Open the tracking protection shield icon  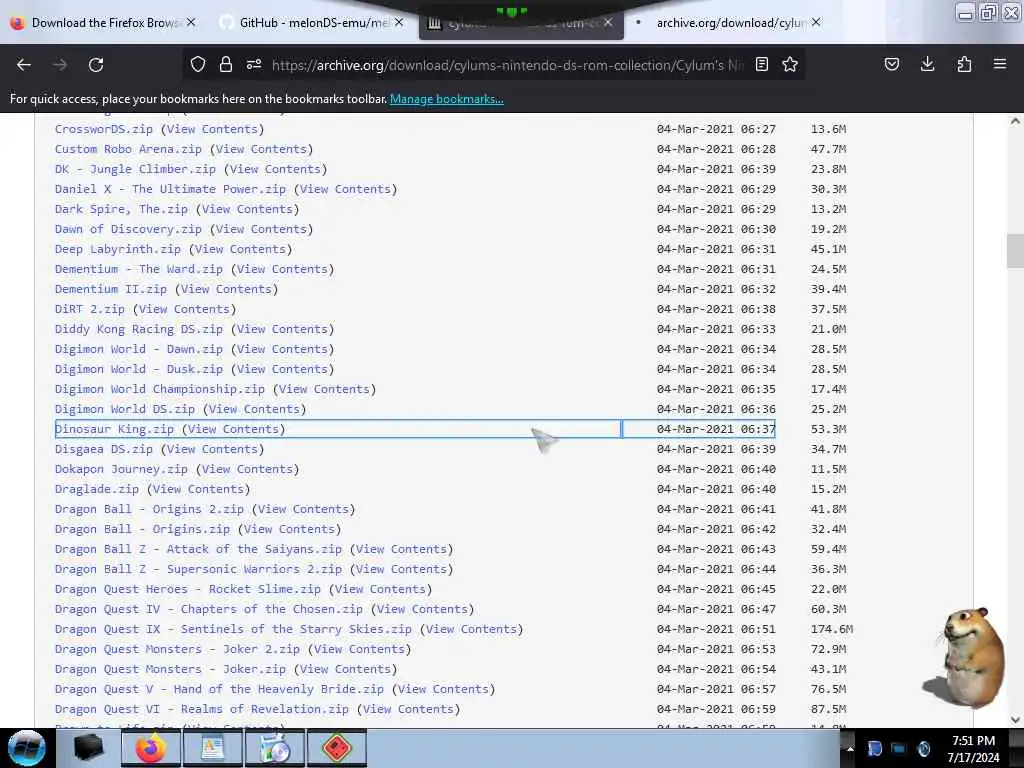(198, 65)
